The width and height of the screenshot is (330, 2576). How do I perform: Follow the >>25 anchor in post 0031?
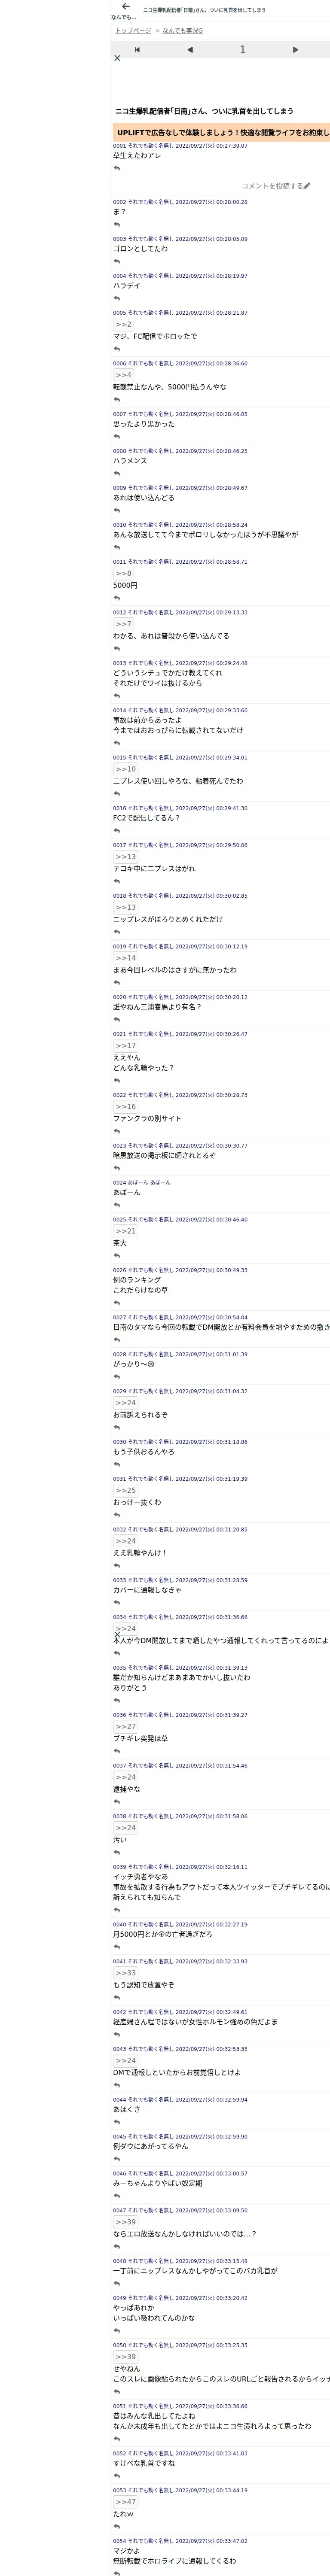[x=126, y=1490]
